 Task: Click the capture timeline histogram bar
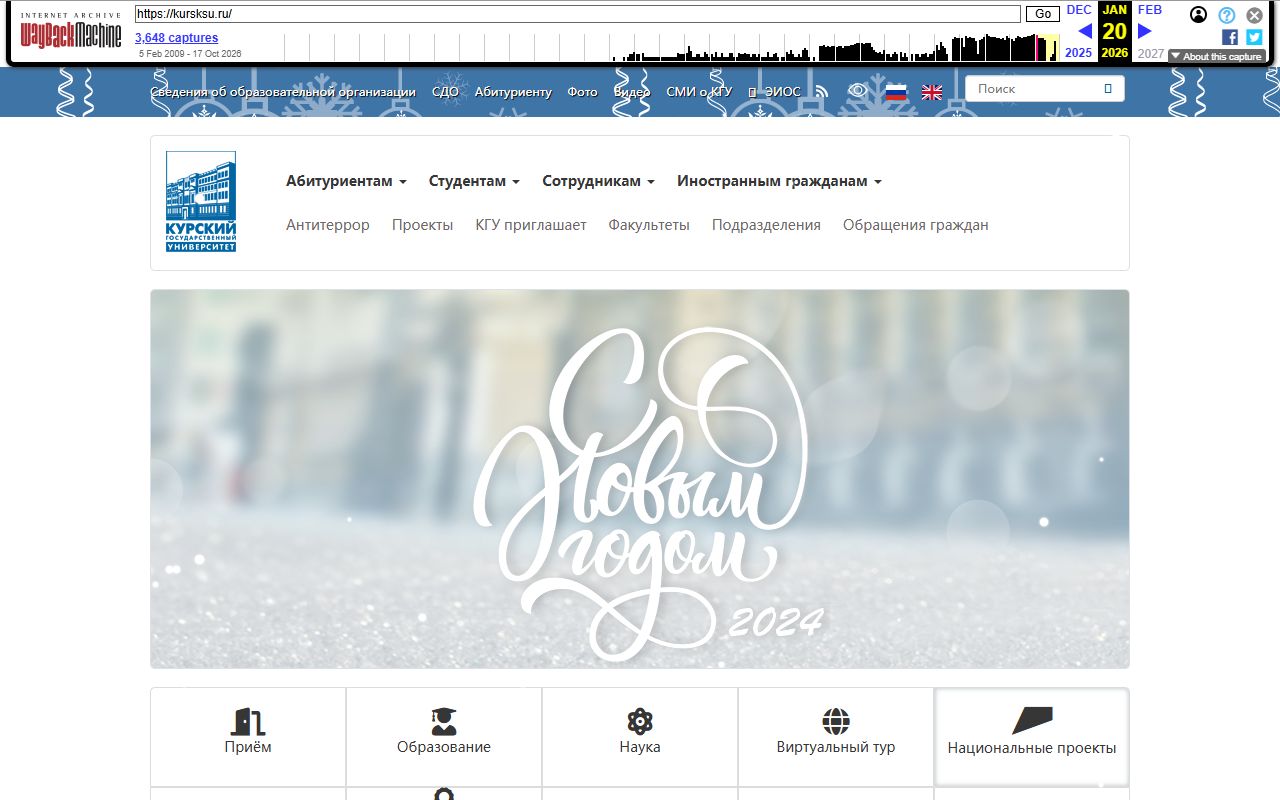pos(672,47)
